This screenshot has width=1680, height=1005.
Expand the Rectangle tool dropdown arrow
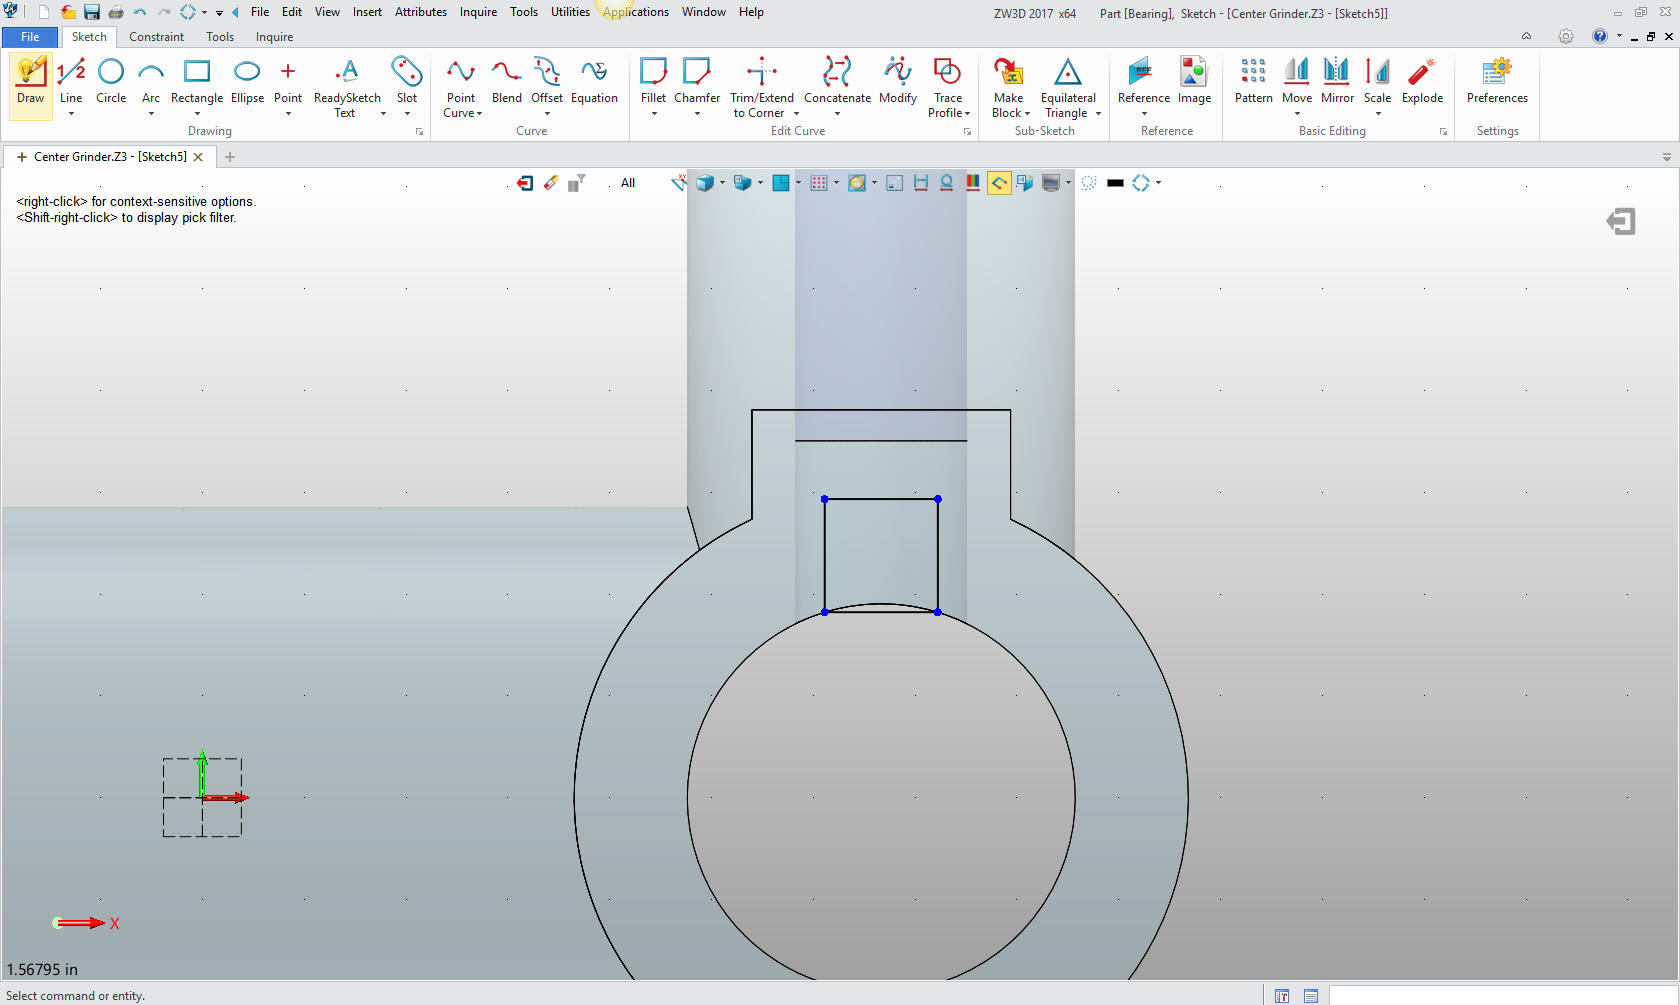point(197,114)
